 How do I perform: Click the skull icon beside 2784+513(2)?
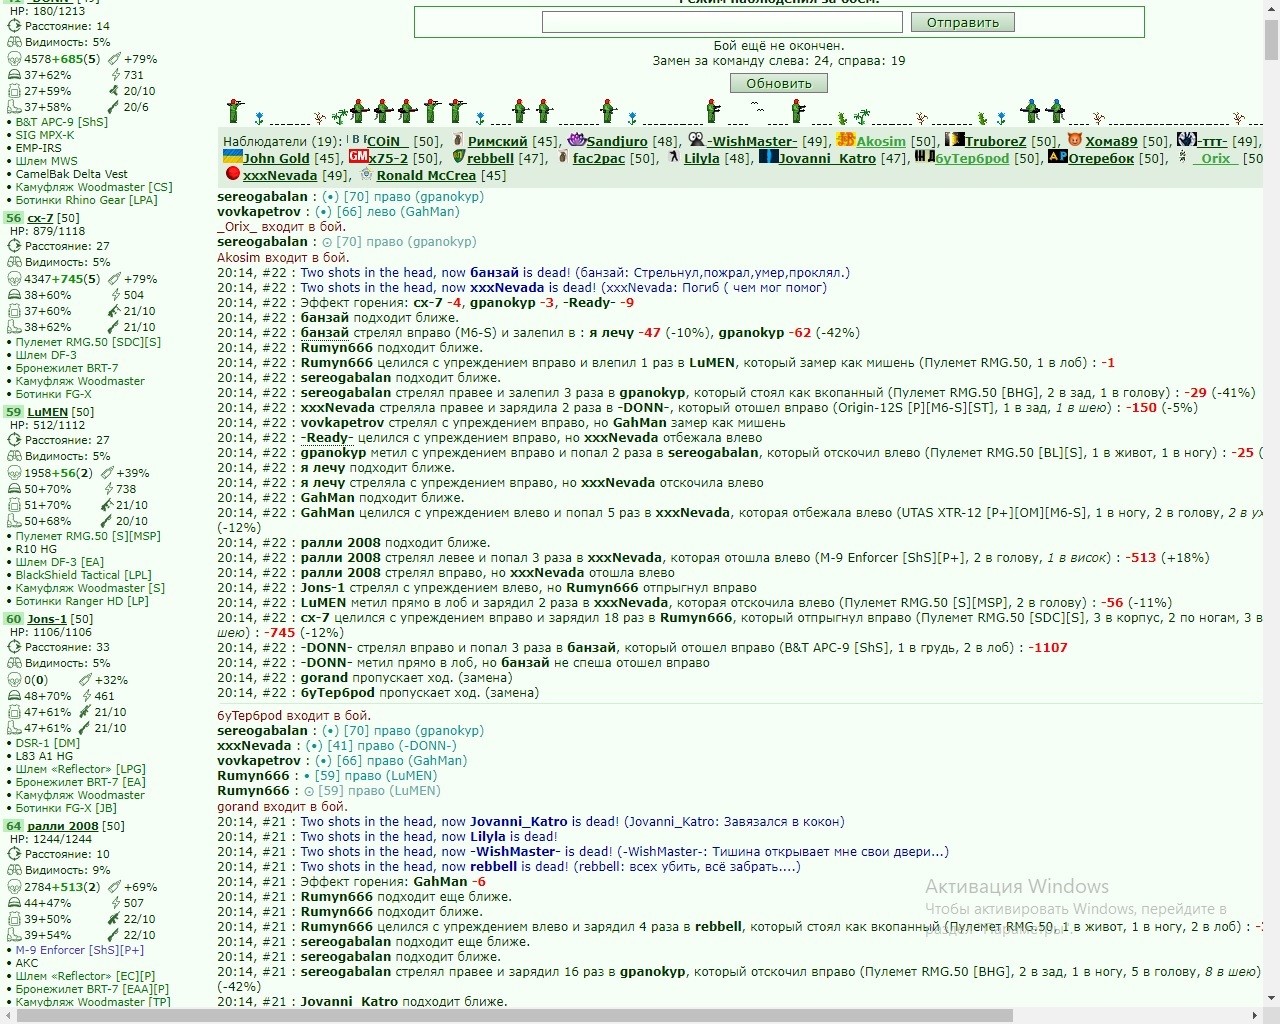tap(14, 887)
